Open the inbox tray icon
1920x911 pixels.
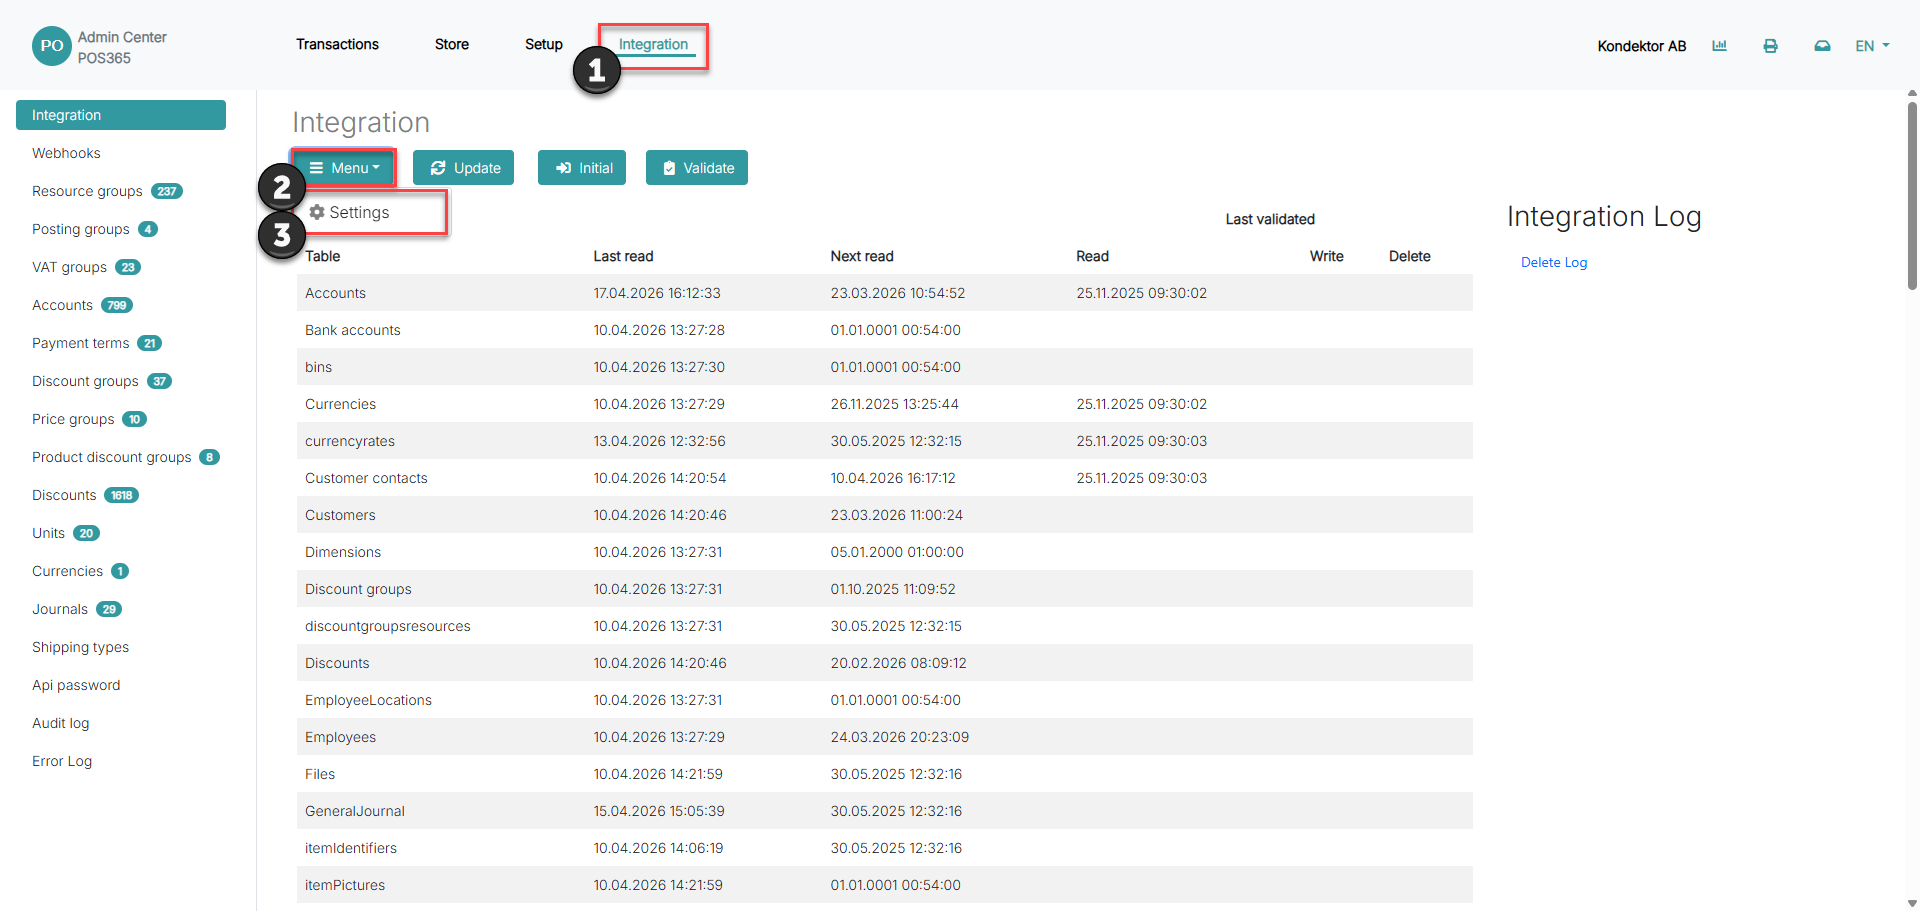pos(1822,46)
